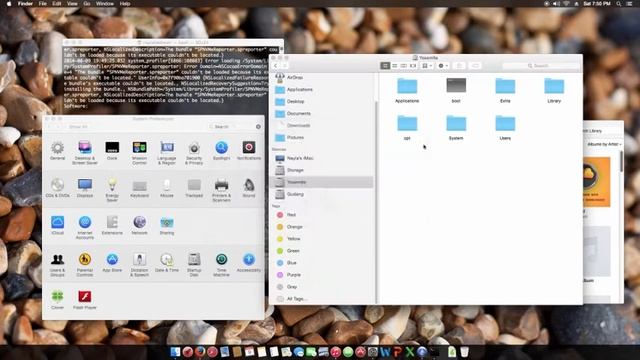
Task: Click the Finder toolbar Share button
Action: coord(459,65)
